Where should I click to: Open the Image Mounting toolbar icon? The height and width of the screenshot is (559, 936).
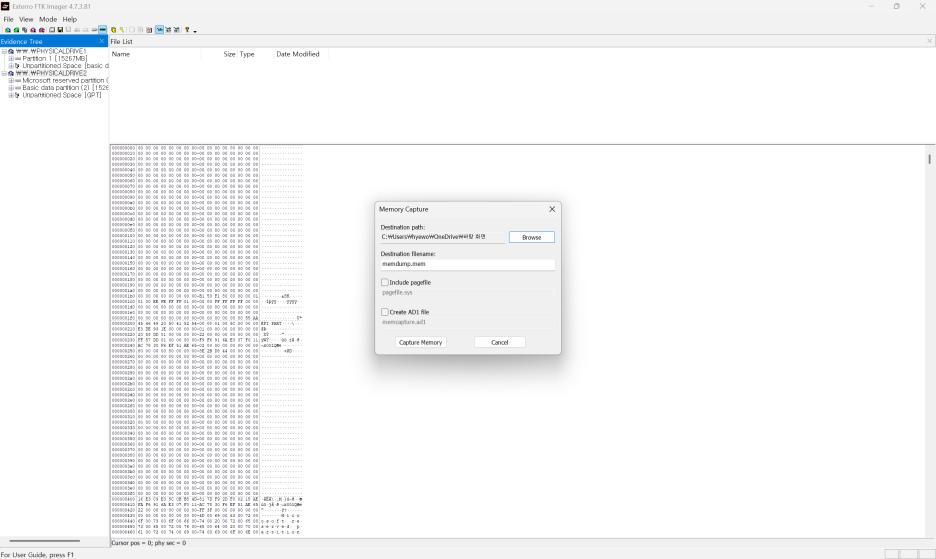[x=24, y=30]
